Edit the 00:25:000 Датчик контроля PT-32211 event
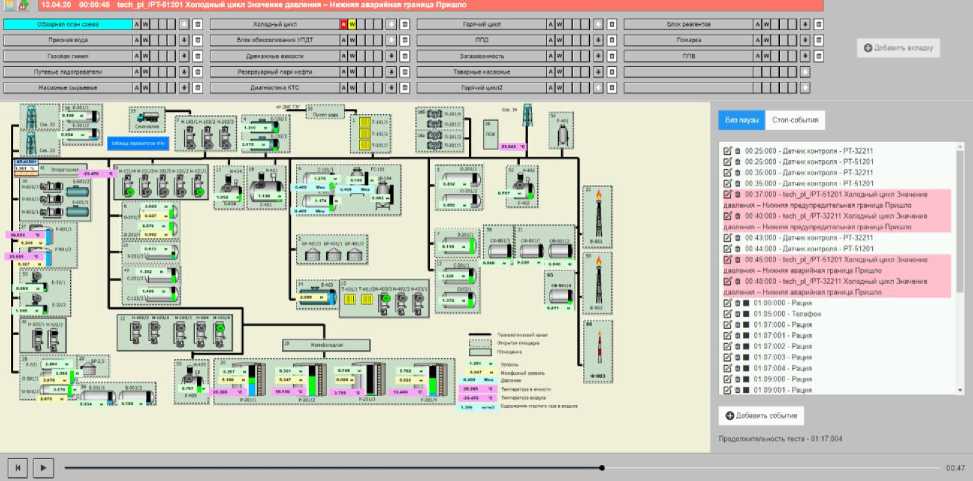The width and height of the screenshot is (973, 481). 727,151
